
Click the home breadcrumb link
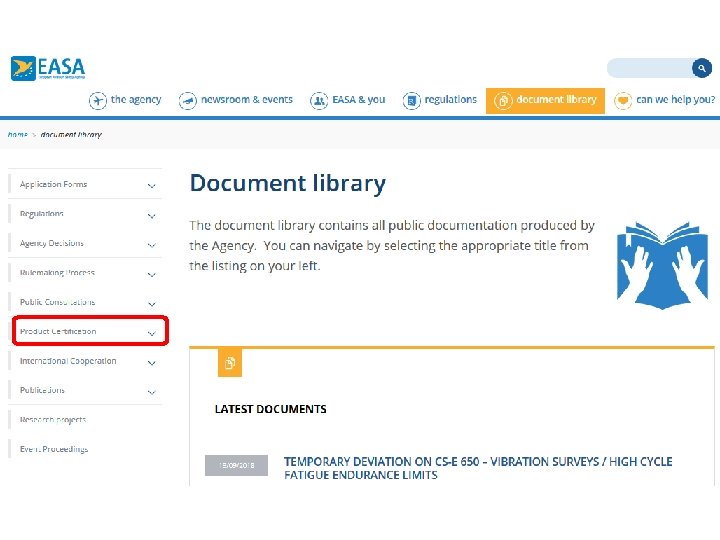point(17,135)
